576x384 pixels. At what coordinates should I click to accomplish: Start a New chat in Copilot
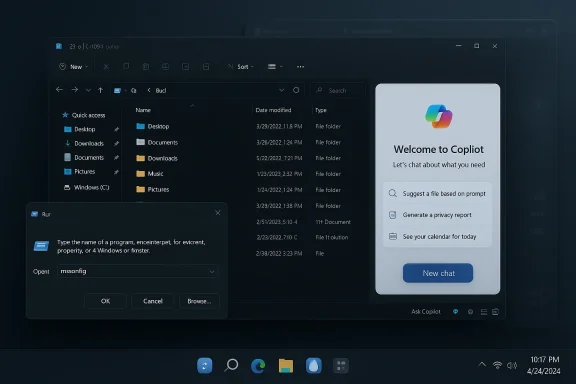point(438,273)
